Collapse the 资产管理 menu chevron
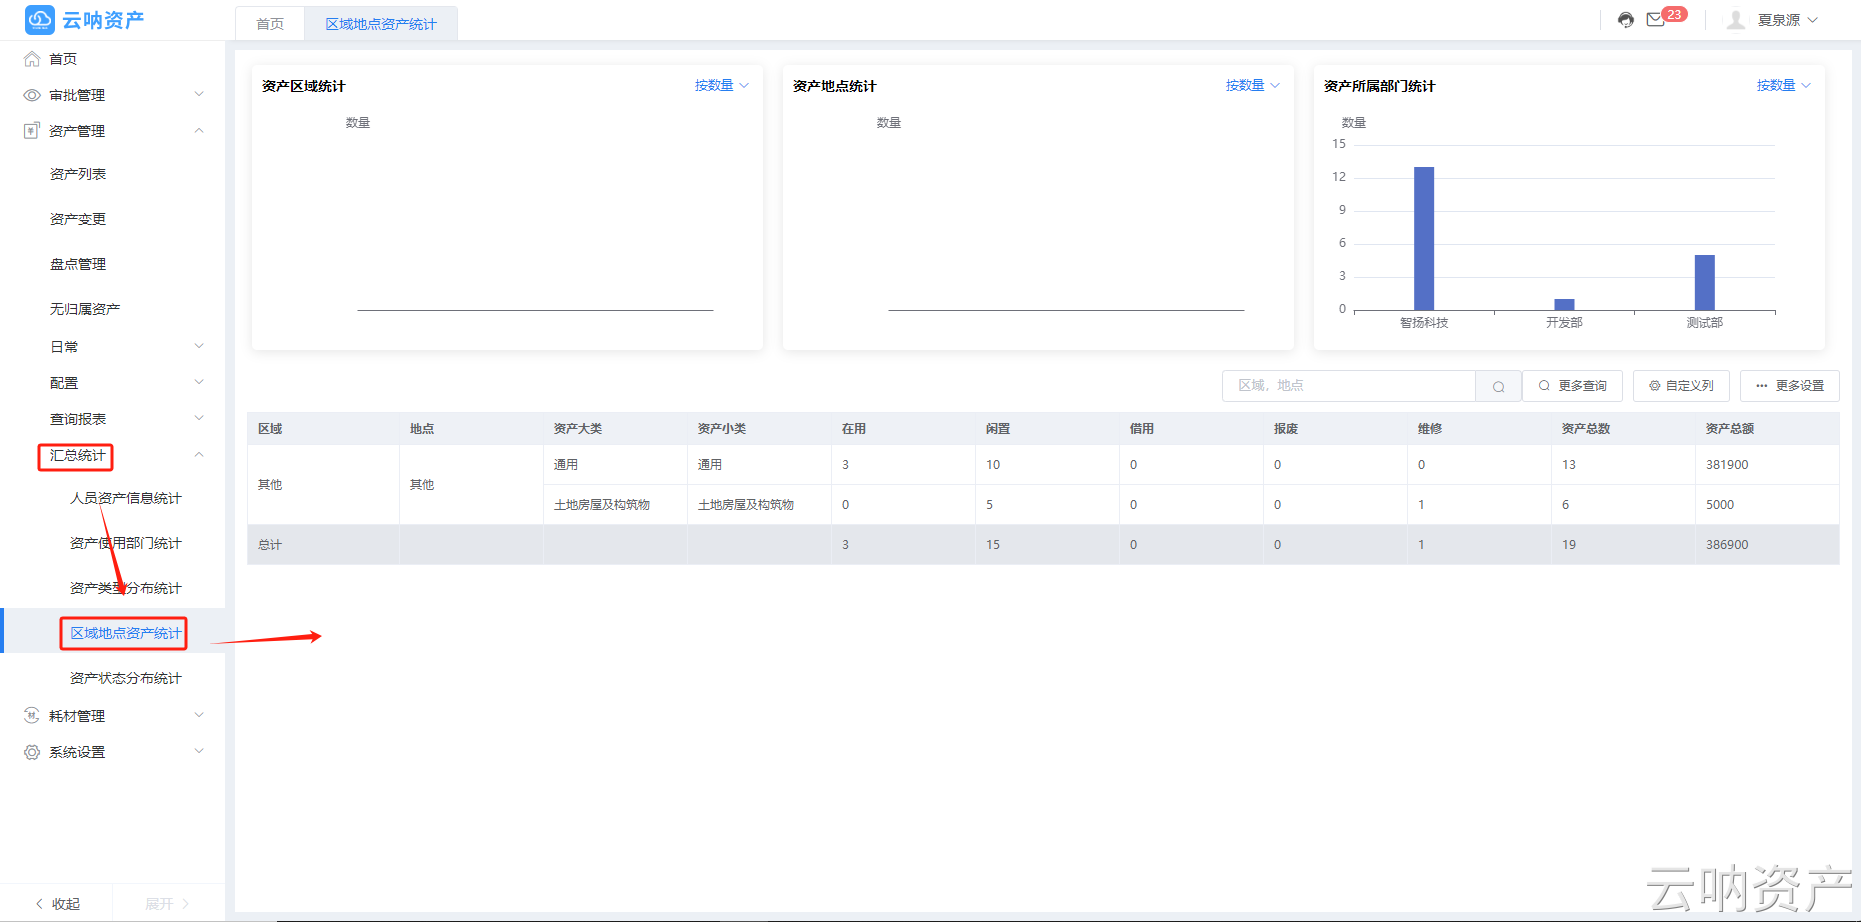Screen dimensions: 1861x922 (x=199, y=130)
